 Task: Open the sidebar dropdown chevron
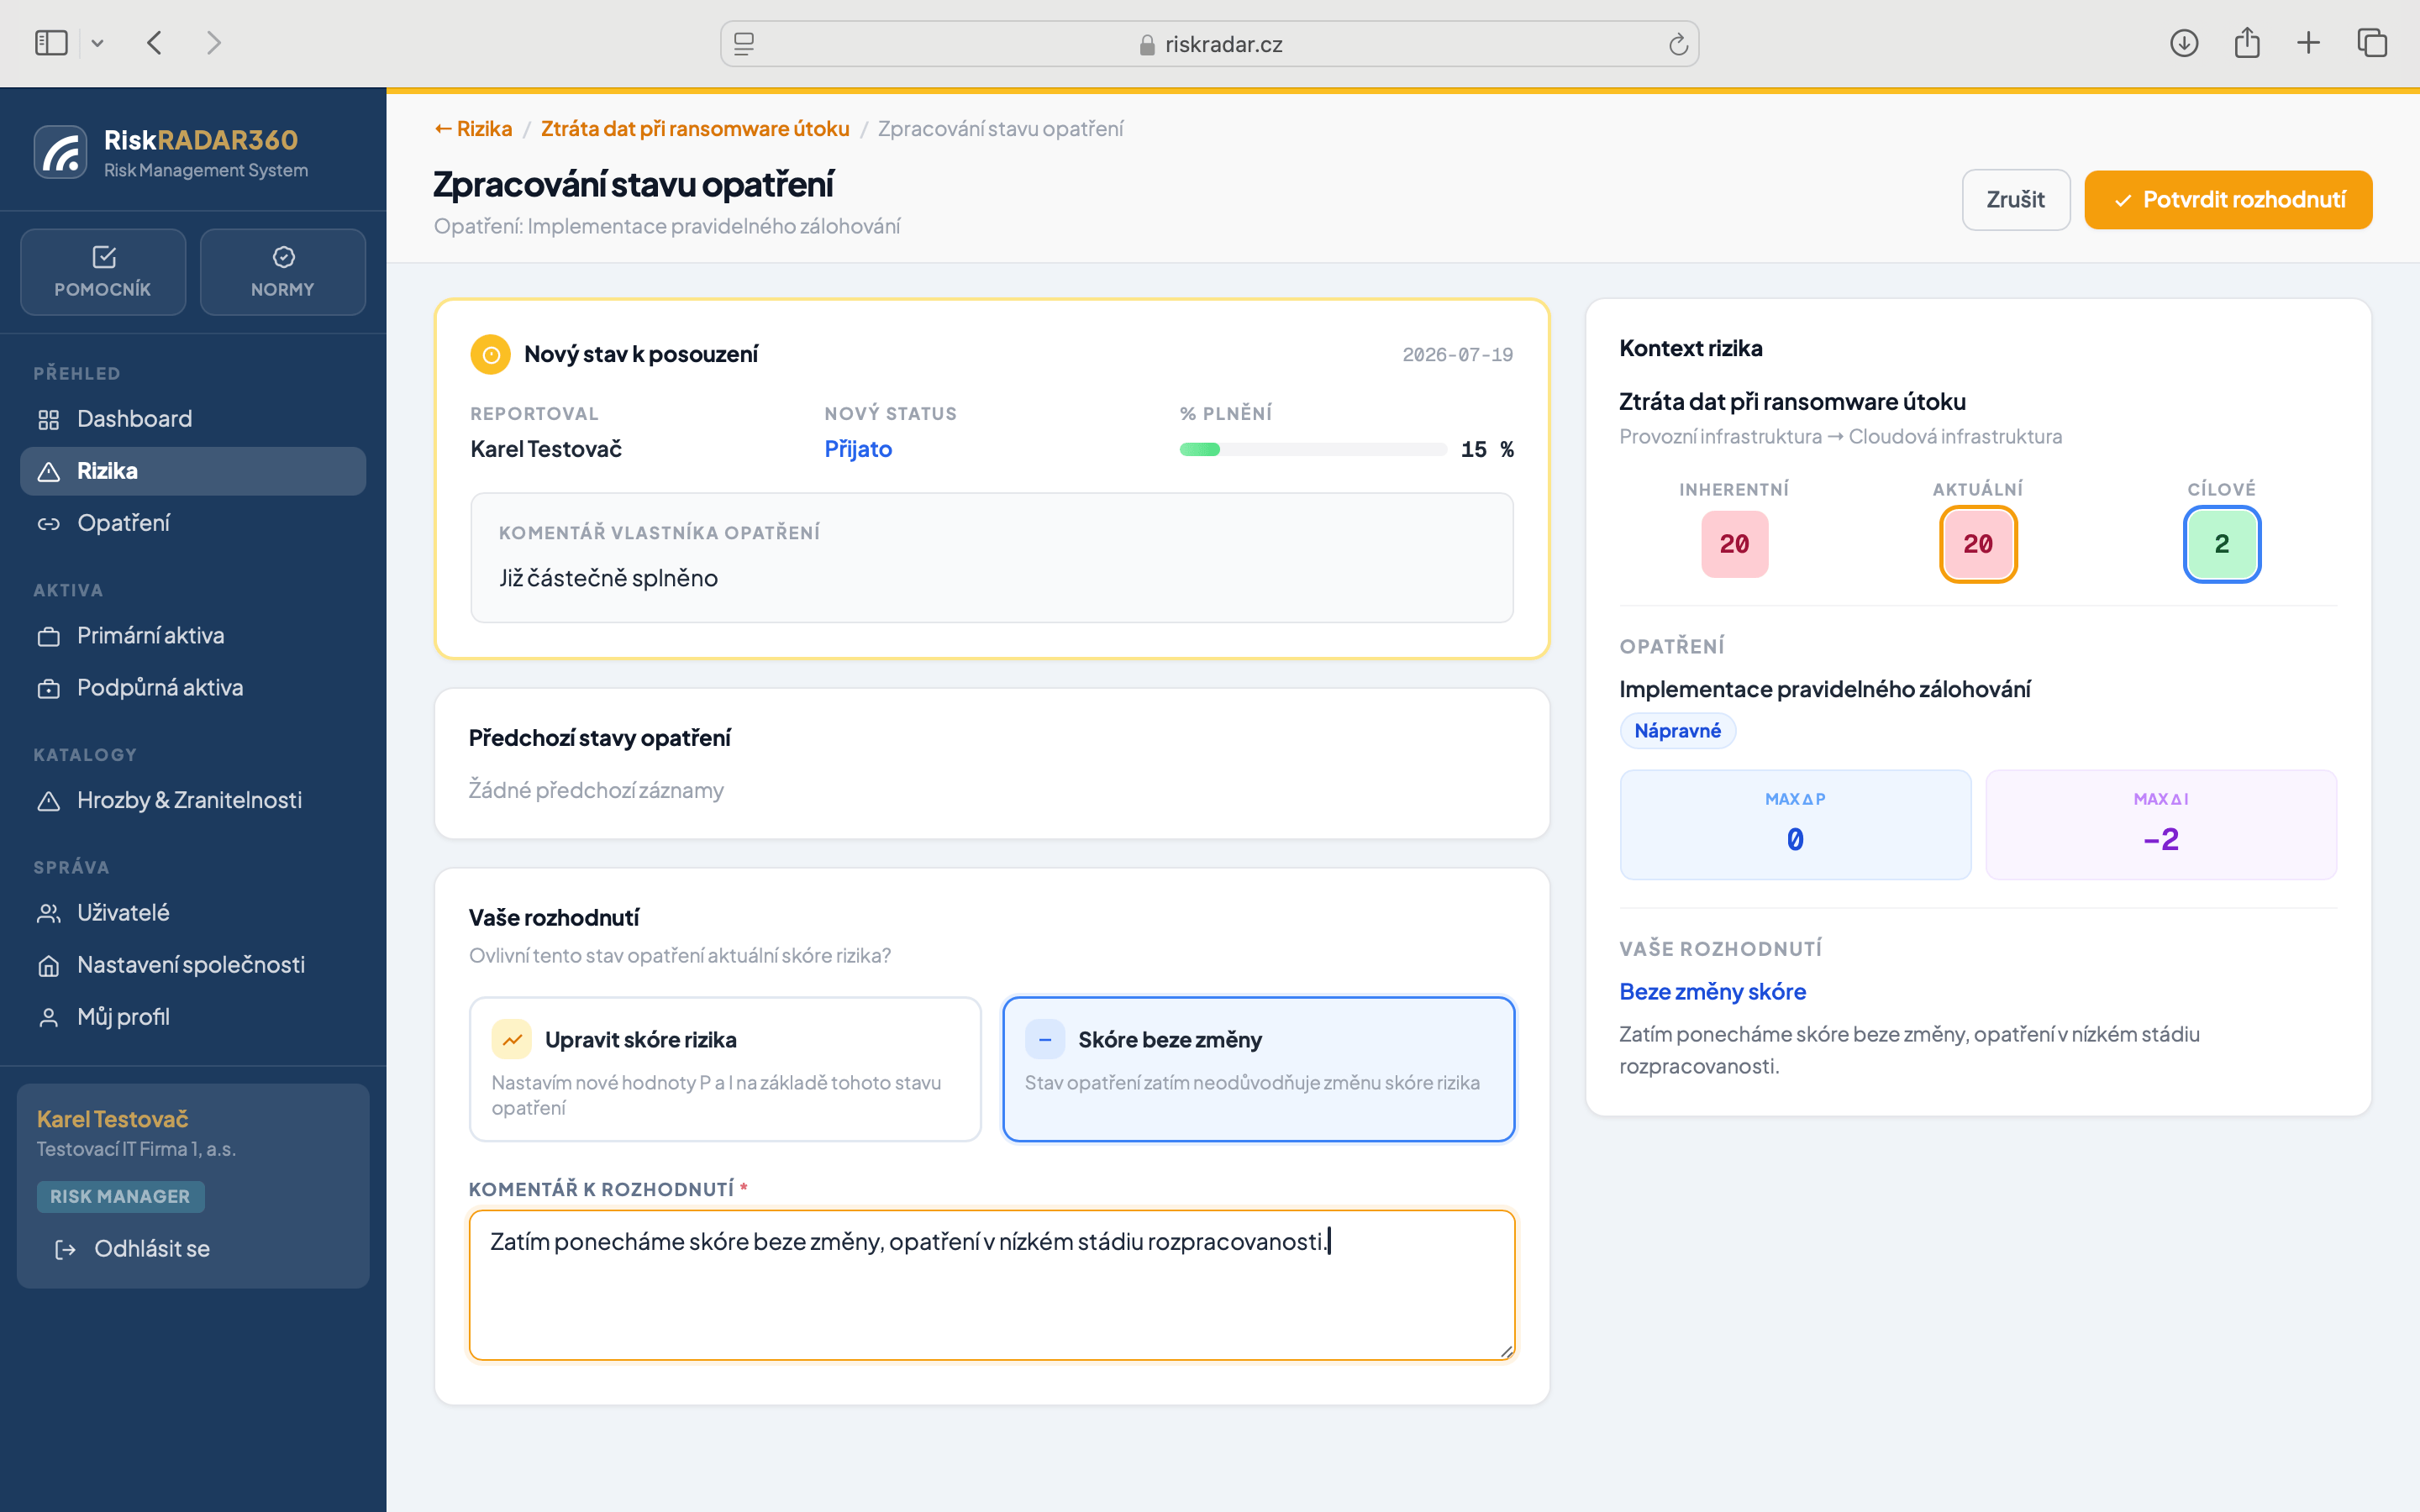[x=97, y=43]
